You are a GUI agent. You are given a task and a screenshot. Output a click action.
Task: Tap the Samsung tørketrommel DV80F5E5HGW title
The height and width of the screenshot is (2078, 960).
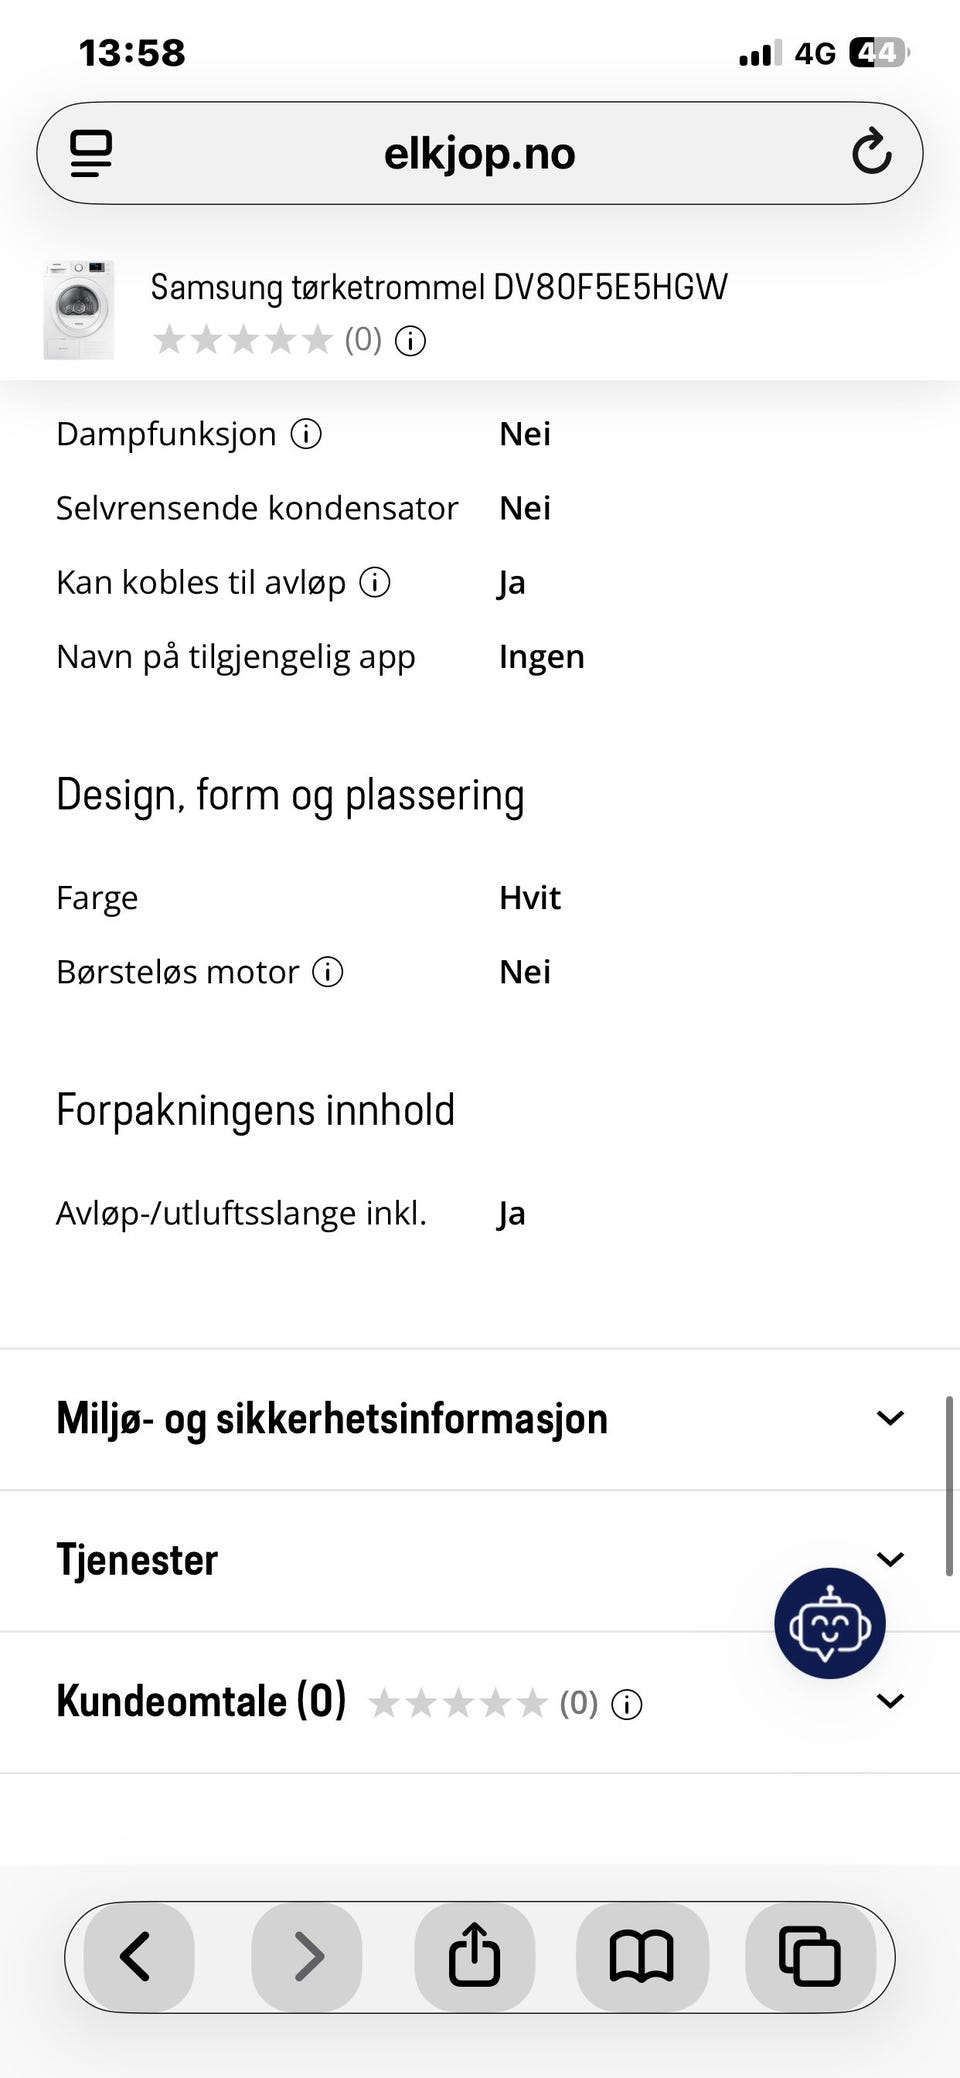tap(439, 288)
